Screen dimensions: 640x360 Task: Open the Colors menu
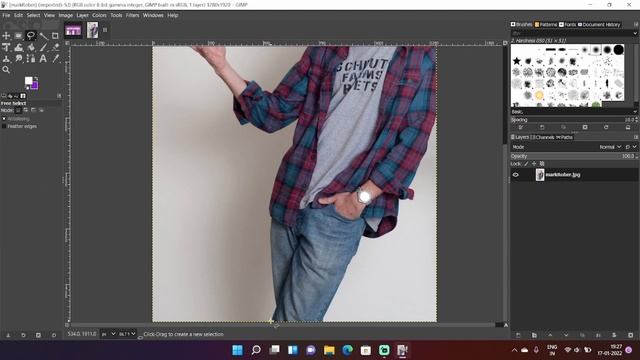click(99, 15)
